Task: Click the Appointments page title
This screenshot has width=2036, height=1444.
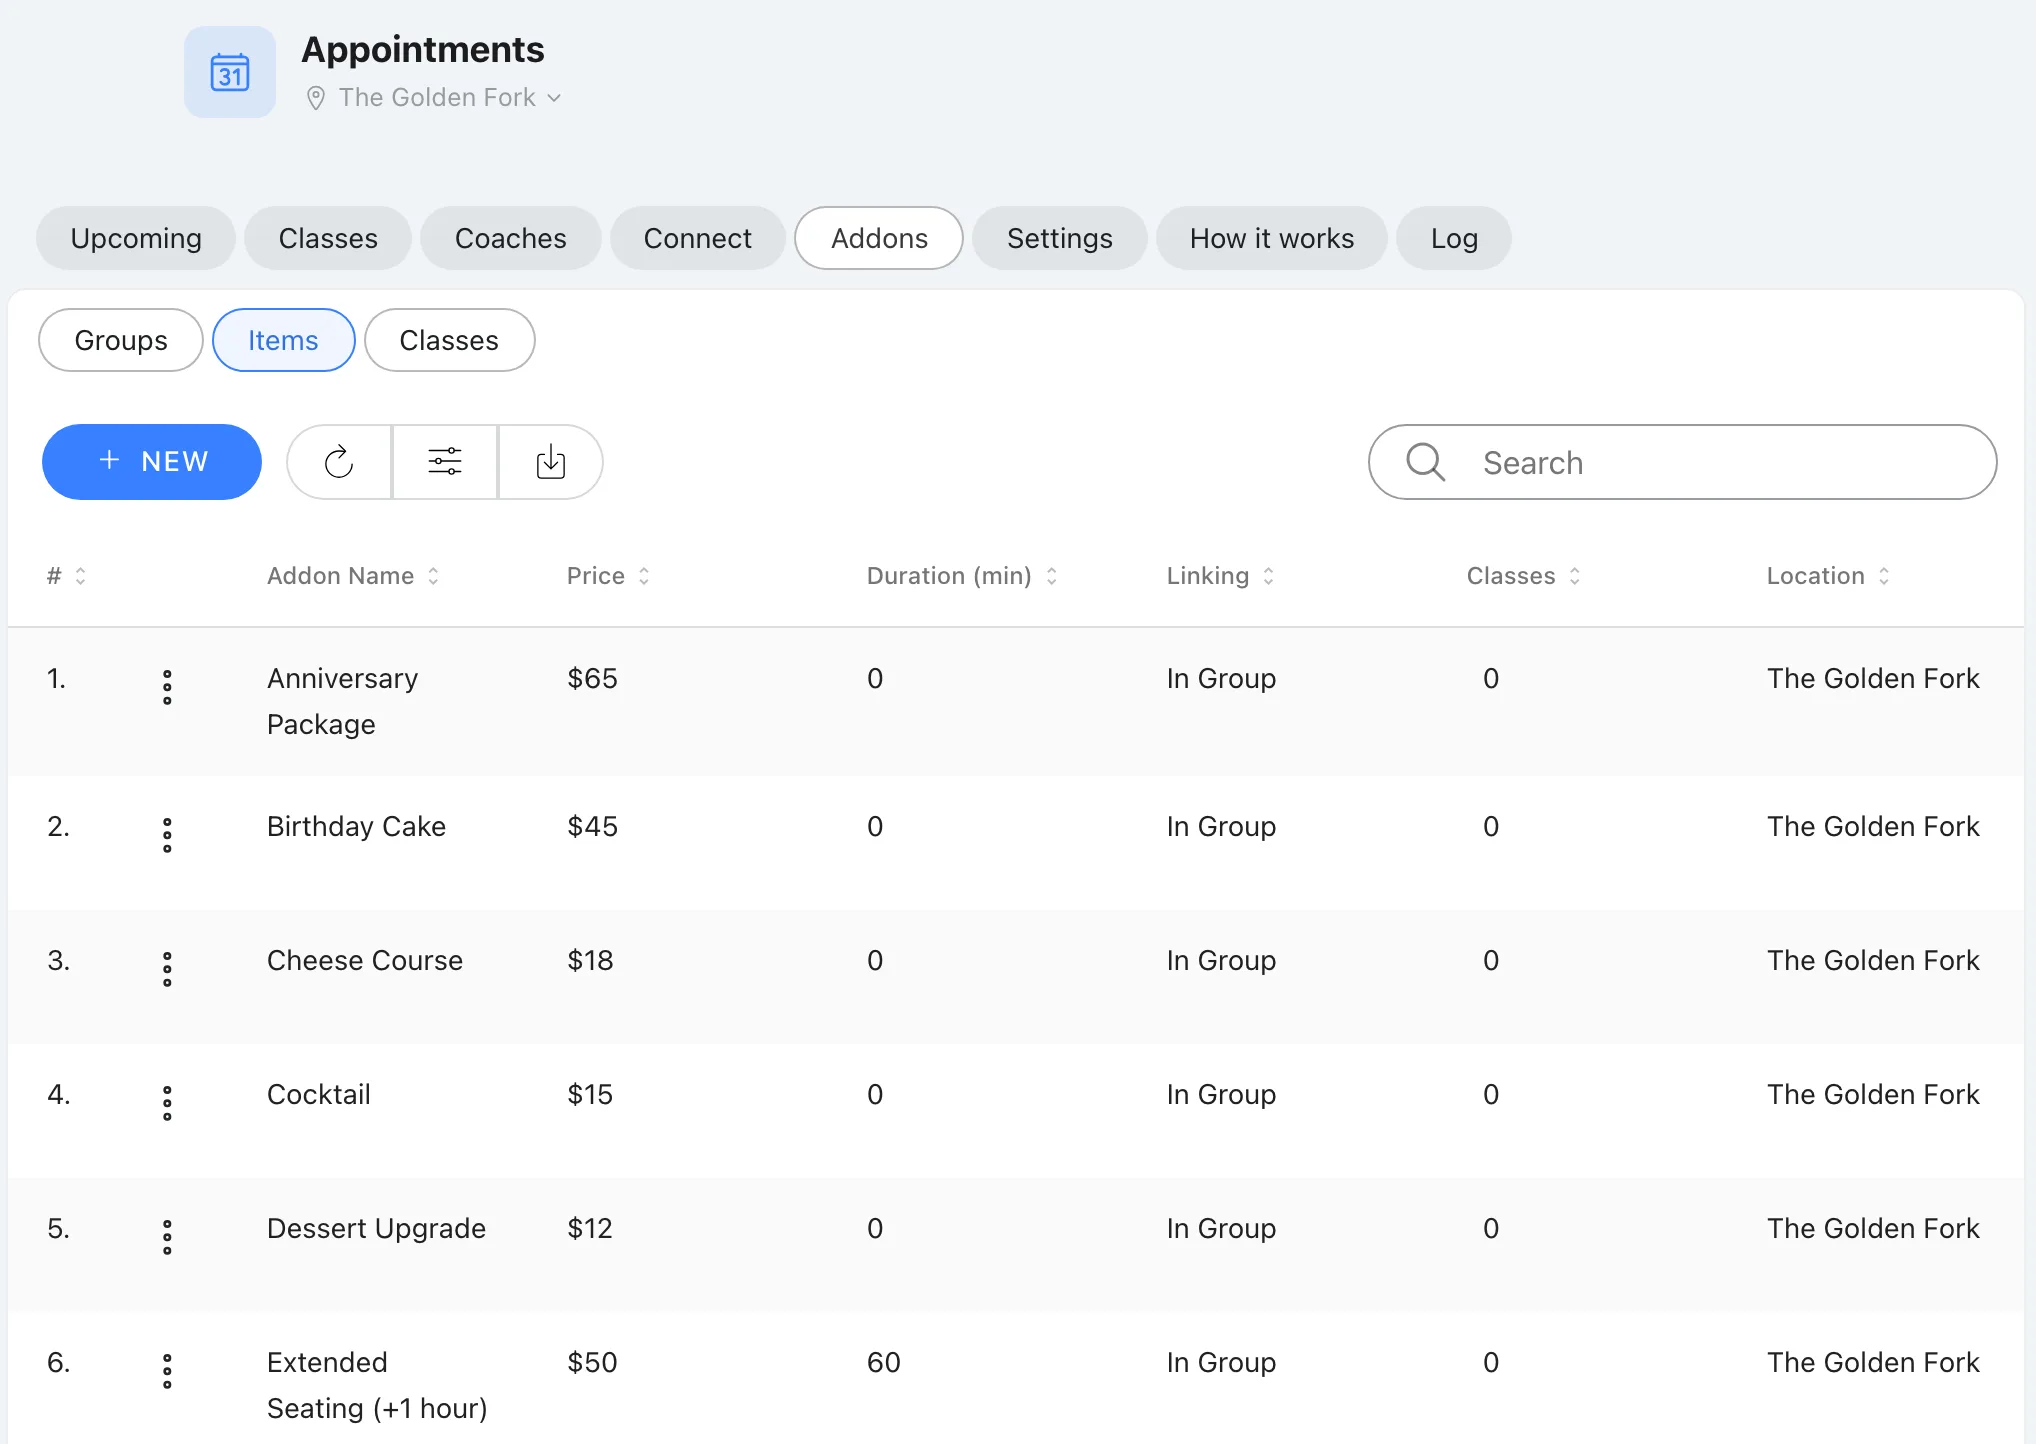Action: [423, 49]
